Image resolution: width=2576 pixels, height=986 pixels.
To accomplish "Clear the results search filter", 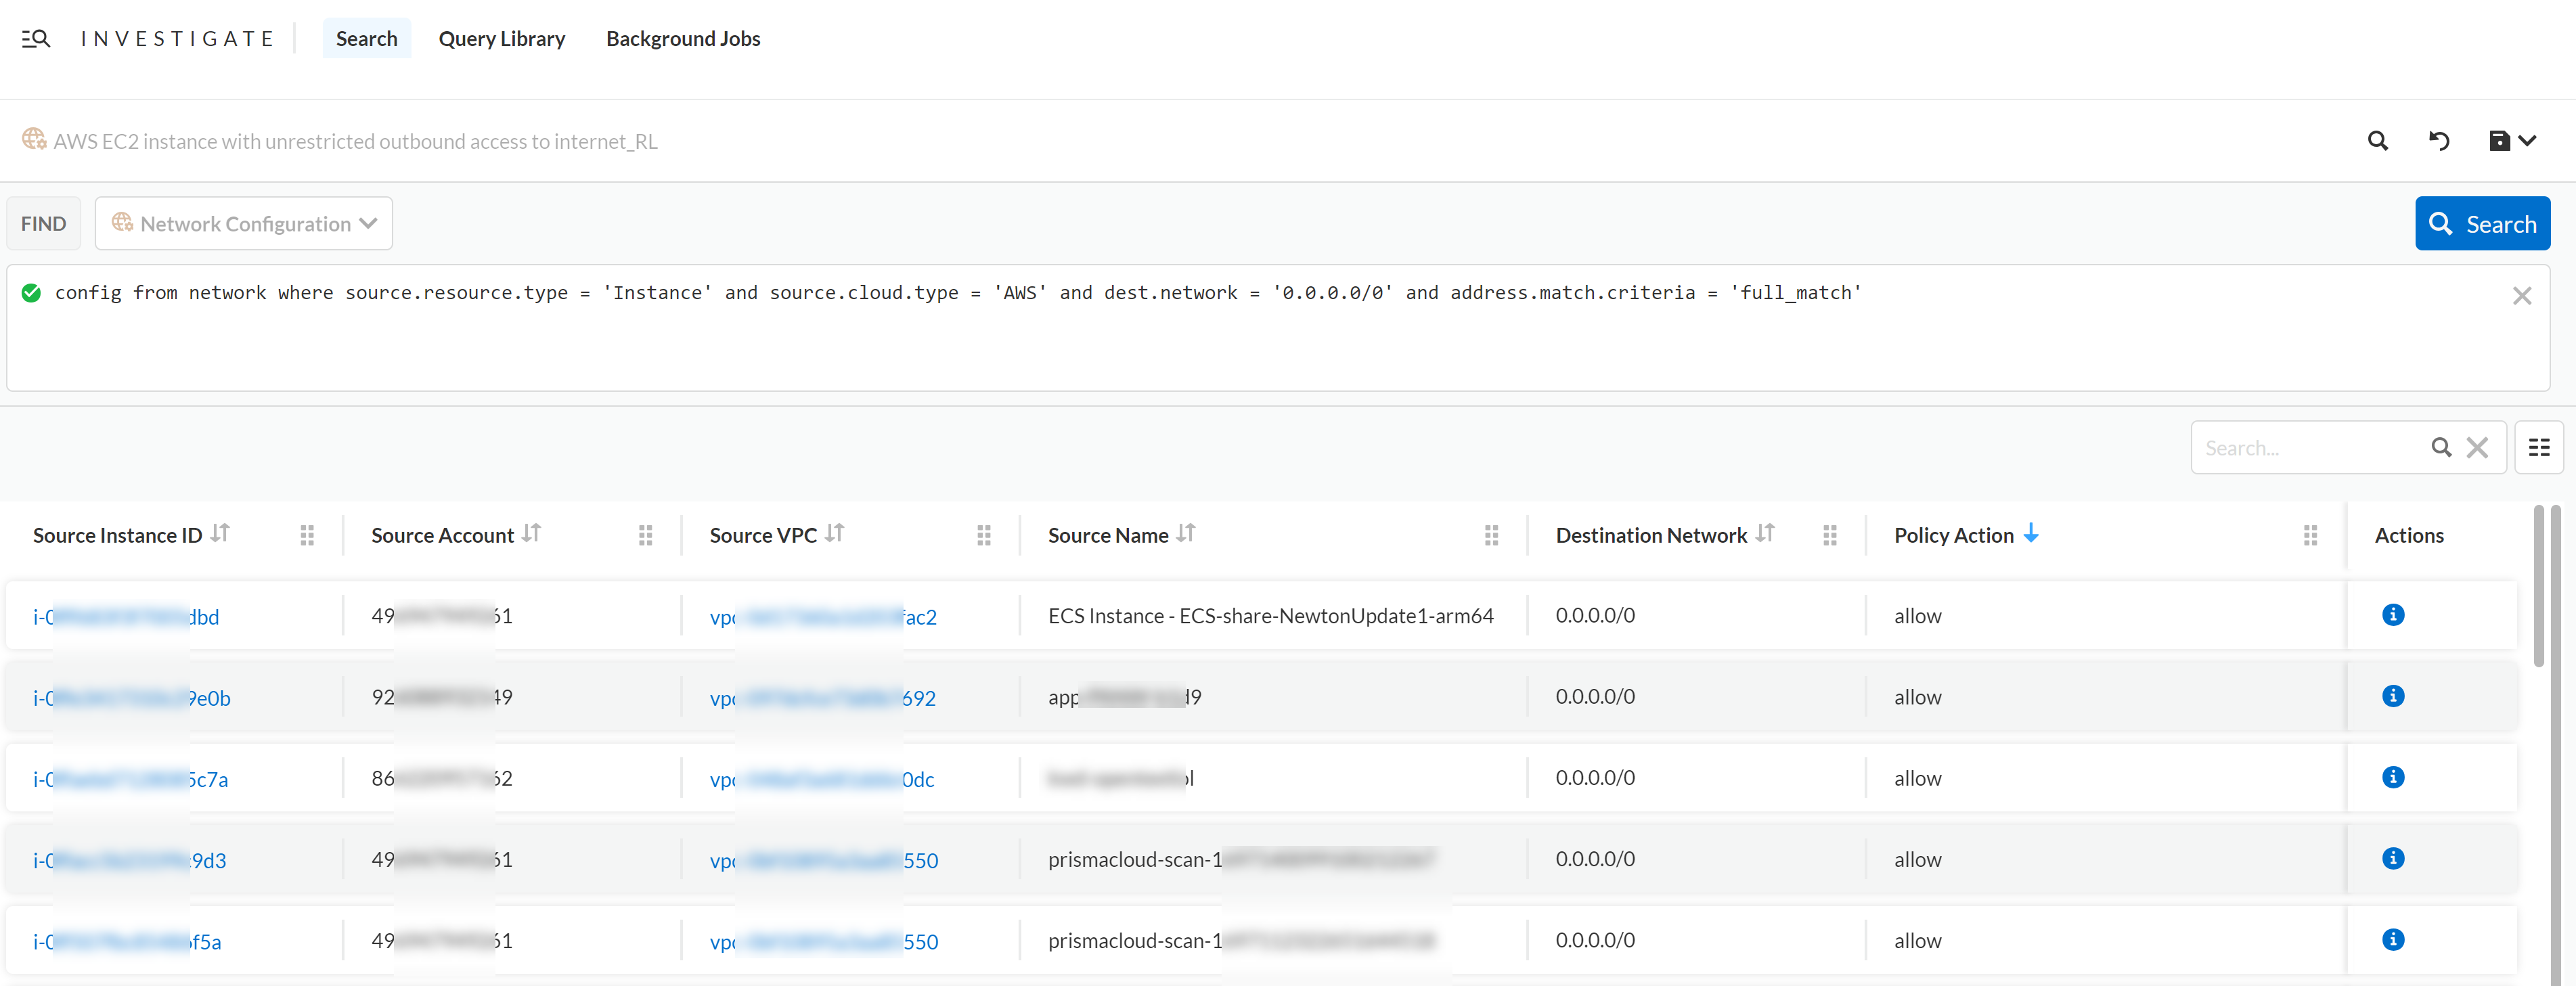I will 2477,448.
